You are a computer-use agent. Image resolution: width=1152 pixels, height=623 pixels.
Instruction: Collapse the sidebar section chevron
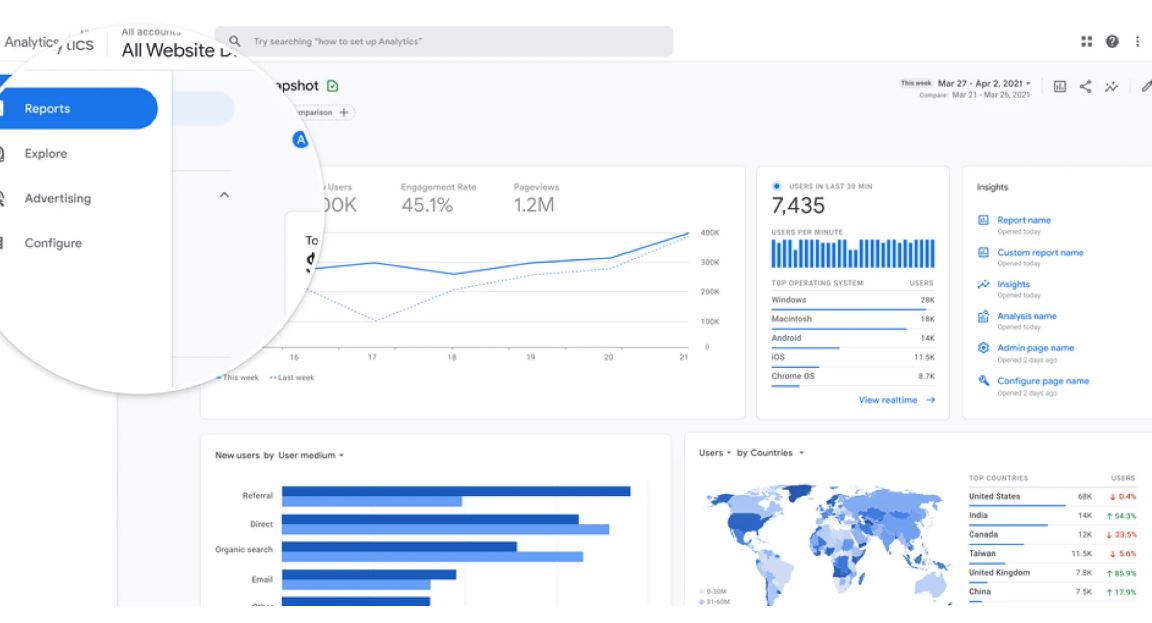click(x=224, y=194)
